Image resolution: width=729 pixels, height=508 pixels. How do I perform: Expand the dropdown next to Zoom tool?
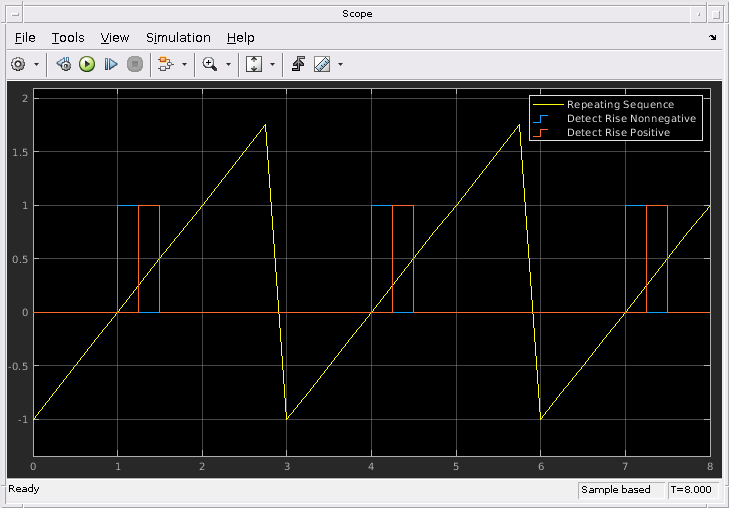point(228,65)
